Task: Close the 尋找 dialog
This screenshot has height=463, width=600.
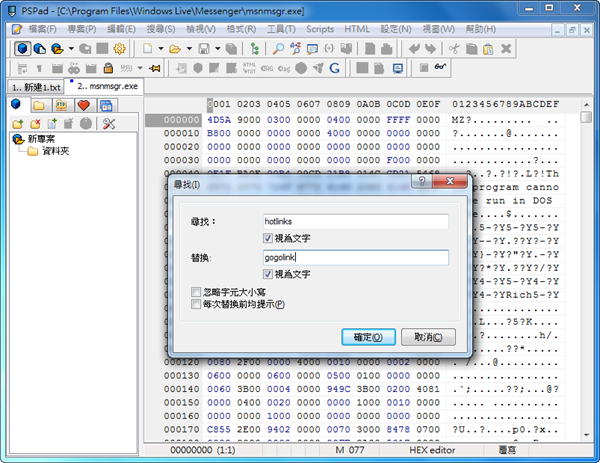Action: pyautogui.click(x=450, y=181)
